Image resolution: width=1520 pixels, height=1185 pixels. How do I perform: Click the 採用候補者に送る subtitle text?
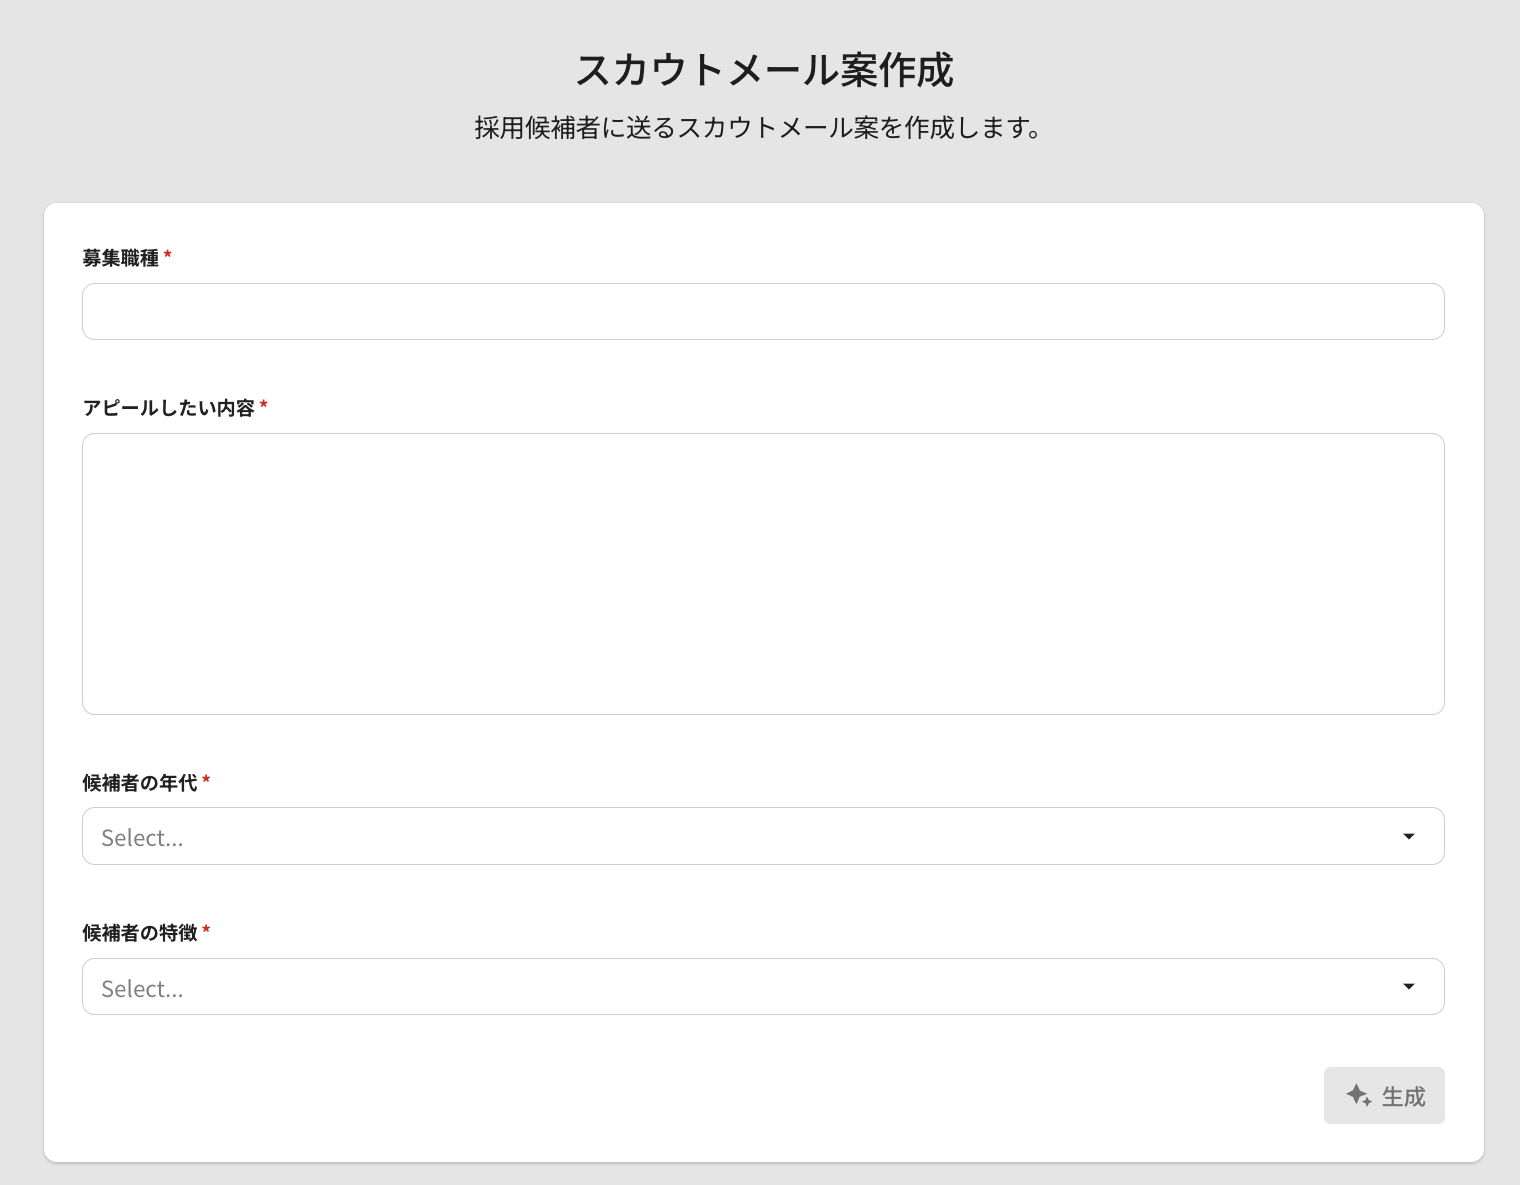759,128
